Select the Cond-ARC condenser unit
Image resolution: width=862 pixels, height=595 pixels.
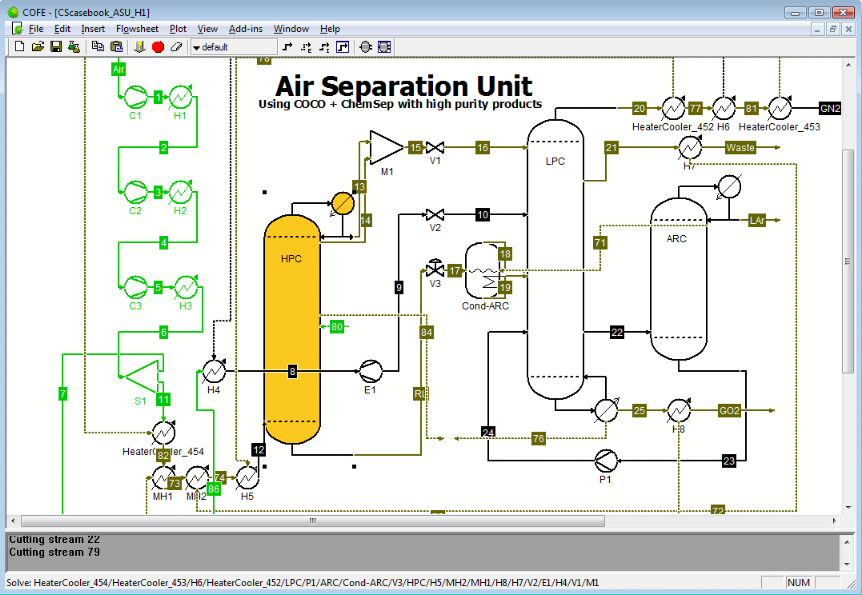pos(485,271)
